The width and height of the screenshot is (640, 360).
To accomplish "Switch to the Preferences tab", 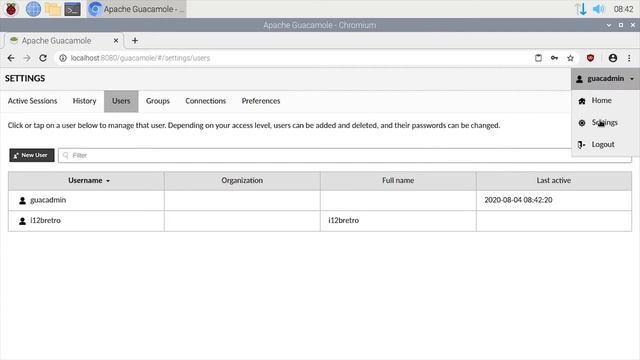I will click(x=261, y=101).
